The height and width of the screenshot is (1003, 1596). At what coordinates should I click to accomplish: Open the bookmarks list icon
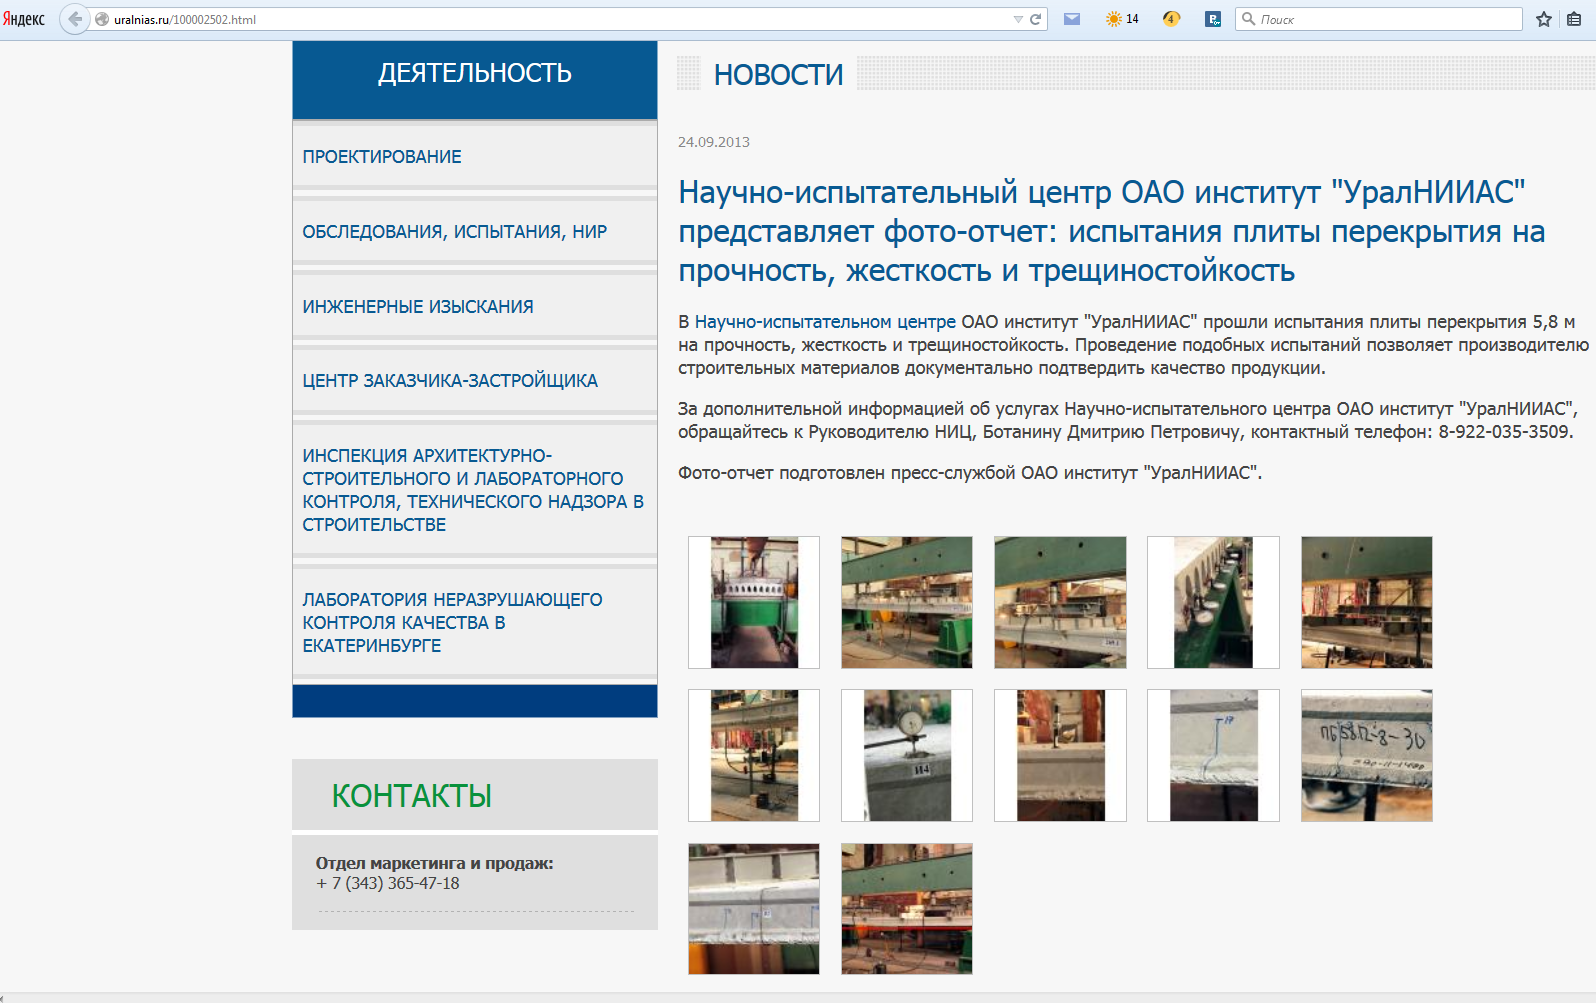[1574, 19]
